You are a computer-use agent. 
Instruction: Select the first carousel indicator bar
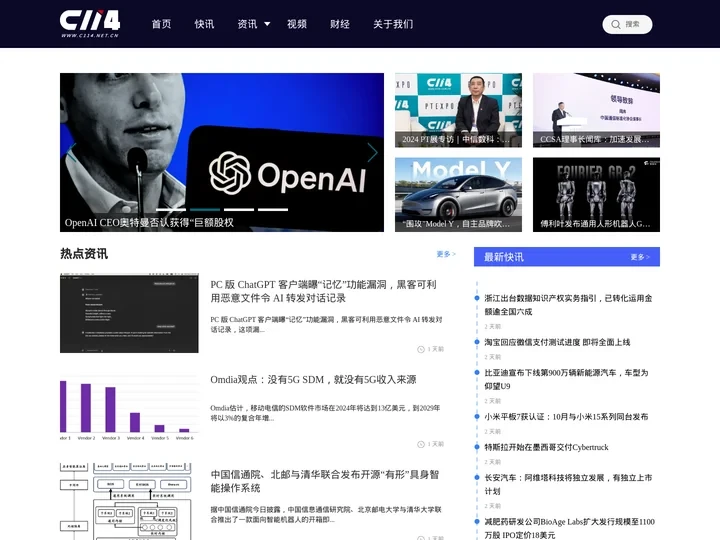171,209
